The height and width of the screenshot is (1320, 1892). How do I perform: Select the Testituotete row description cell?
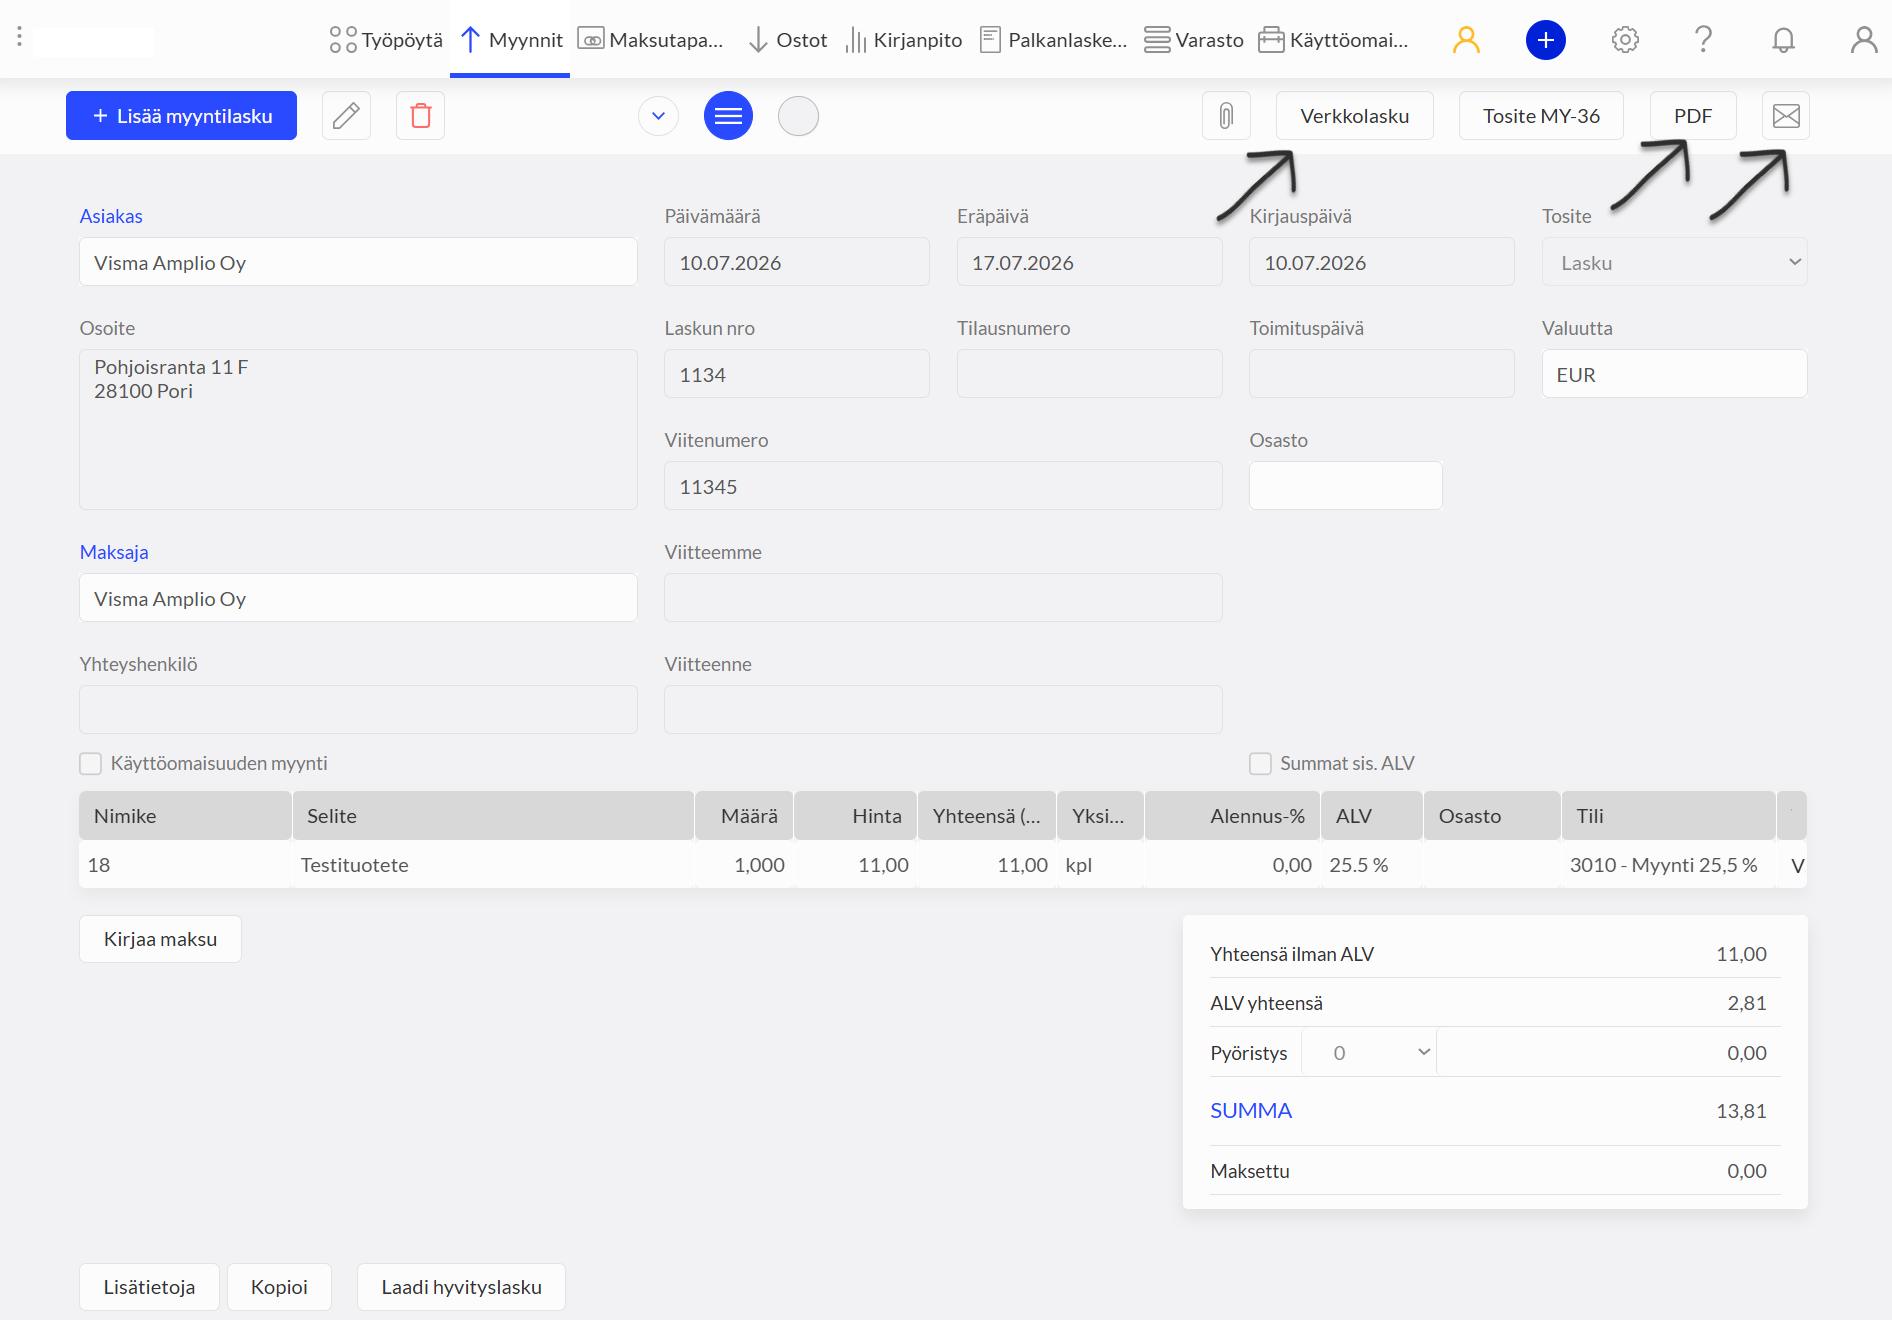(493, 865)
